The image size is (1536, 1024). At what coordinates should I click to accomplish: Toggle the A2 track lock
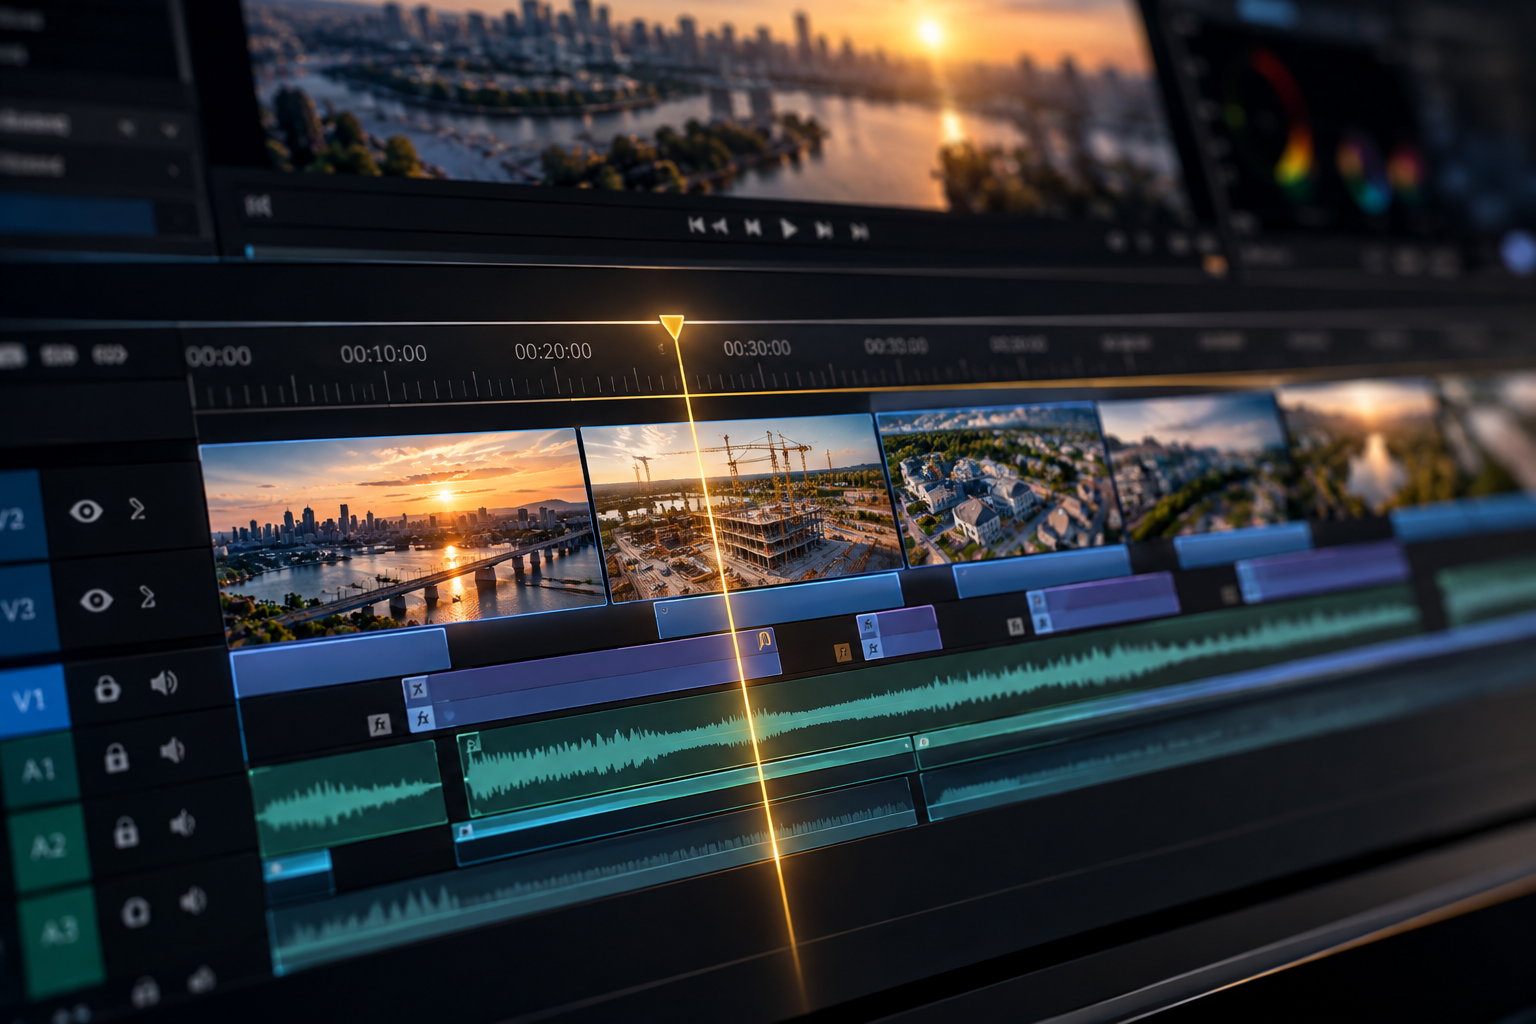click(125, 831)
